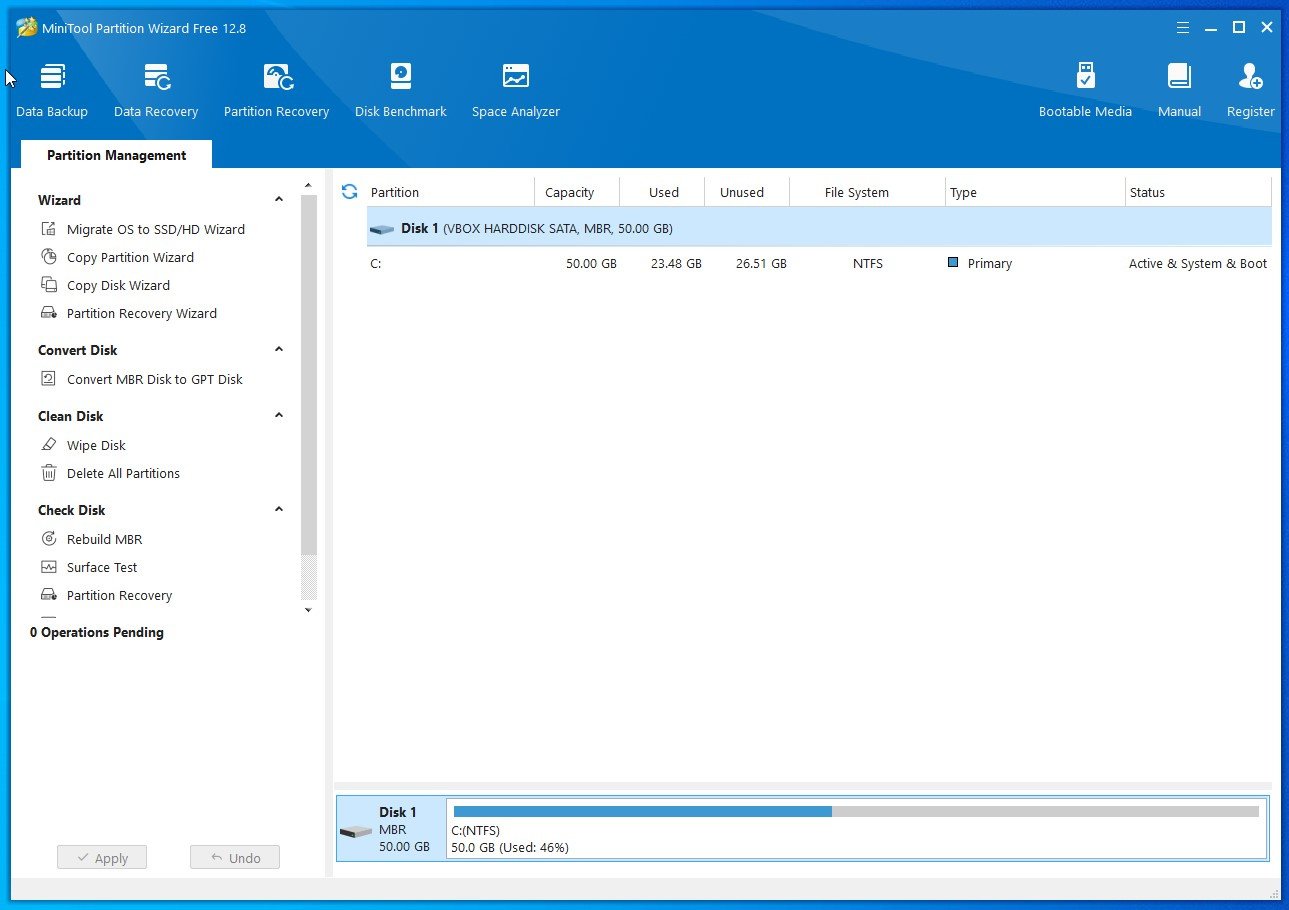This screenshot has width=1289, height=910.
Task: Run the Surface Test option
Action: tap(102, 567)
